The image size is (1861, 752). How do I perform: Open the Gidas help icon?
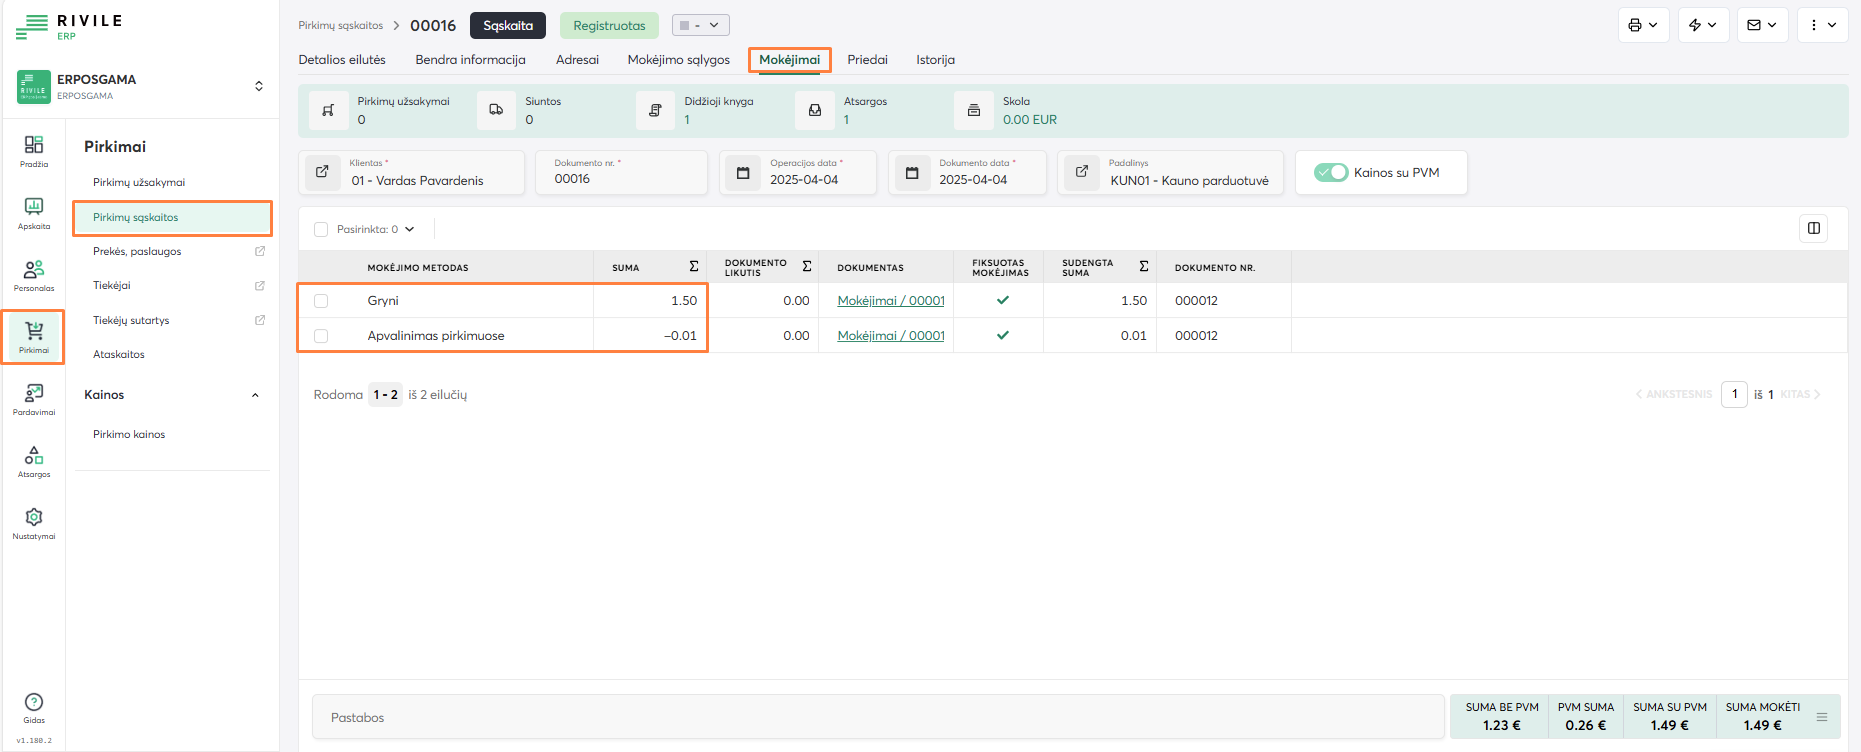34,706
